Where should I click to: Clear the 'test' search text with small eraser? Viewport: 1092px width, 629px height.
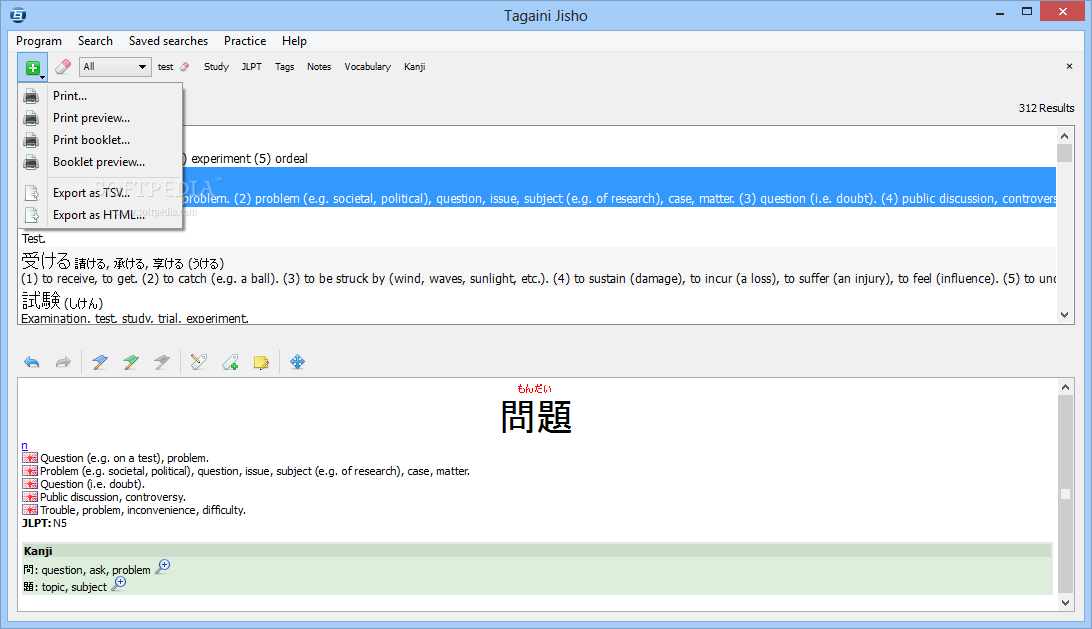(185, 67)
